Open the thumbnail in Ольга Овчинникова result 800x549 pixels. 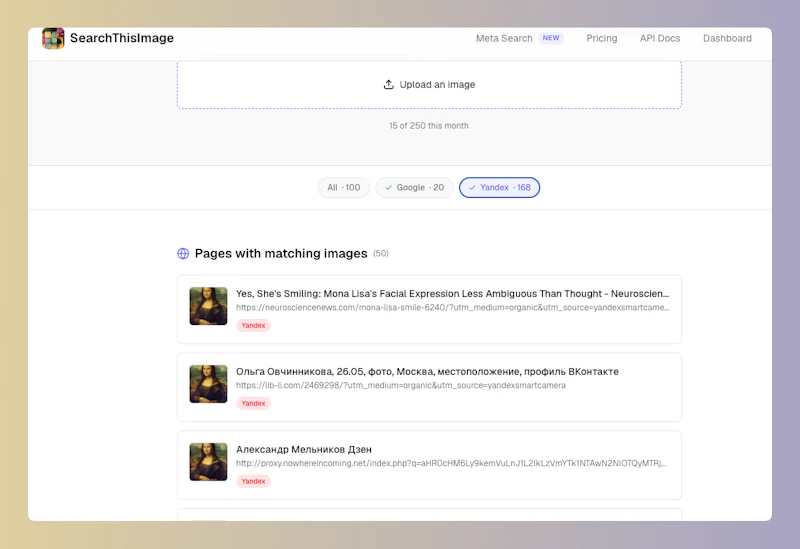208,384
